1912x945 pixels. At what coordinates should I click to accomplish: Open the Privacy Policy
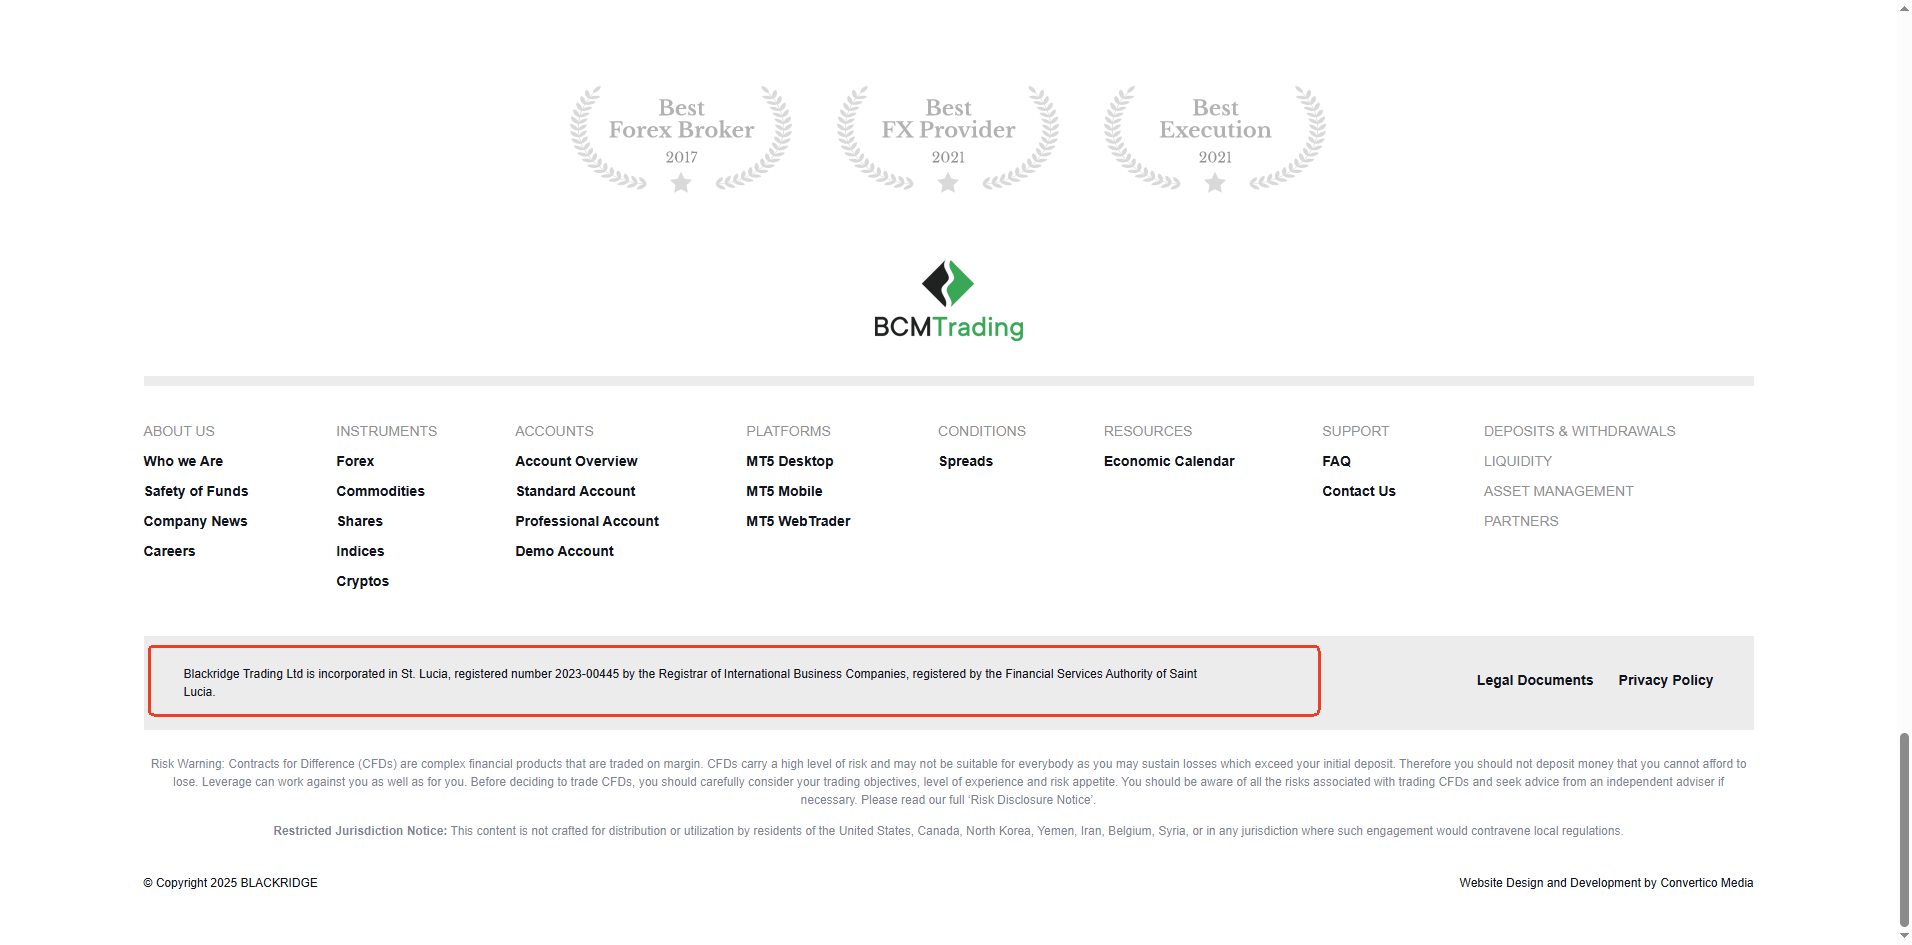1665,680
